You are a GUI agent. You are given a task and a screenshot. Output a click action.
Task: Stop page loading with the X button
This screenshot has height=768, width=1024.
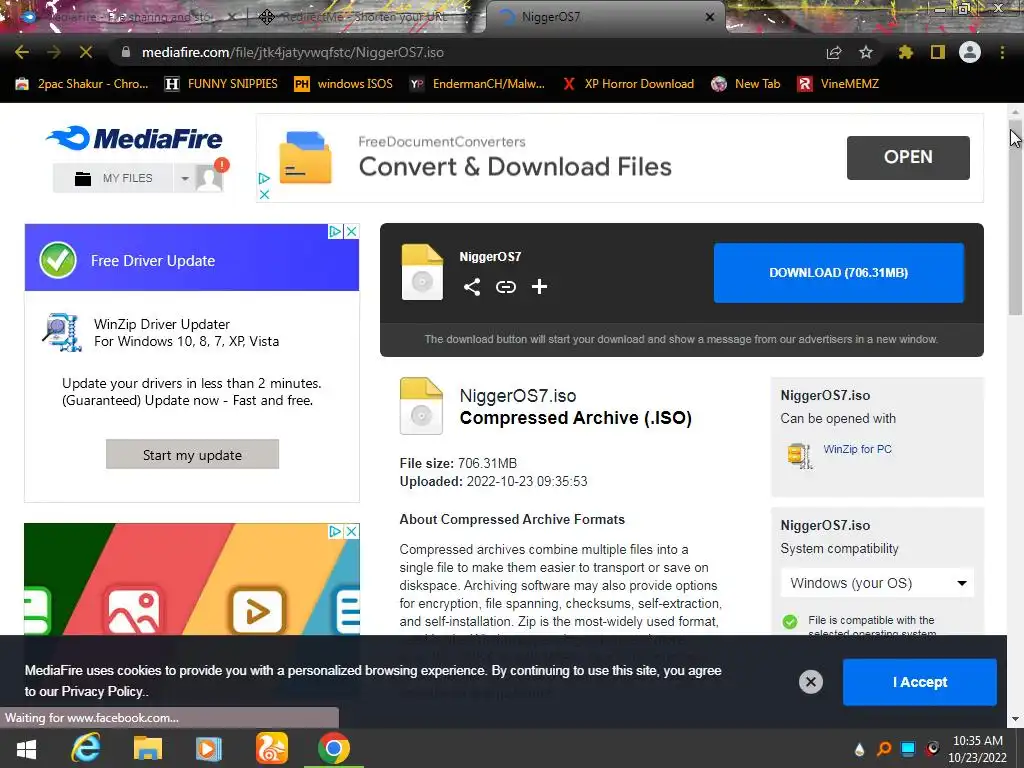86,52
